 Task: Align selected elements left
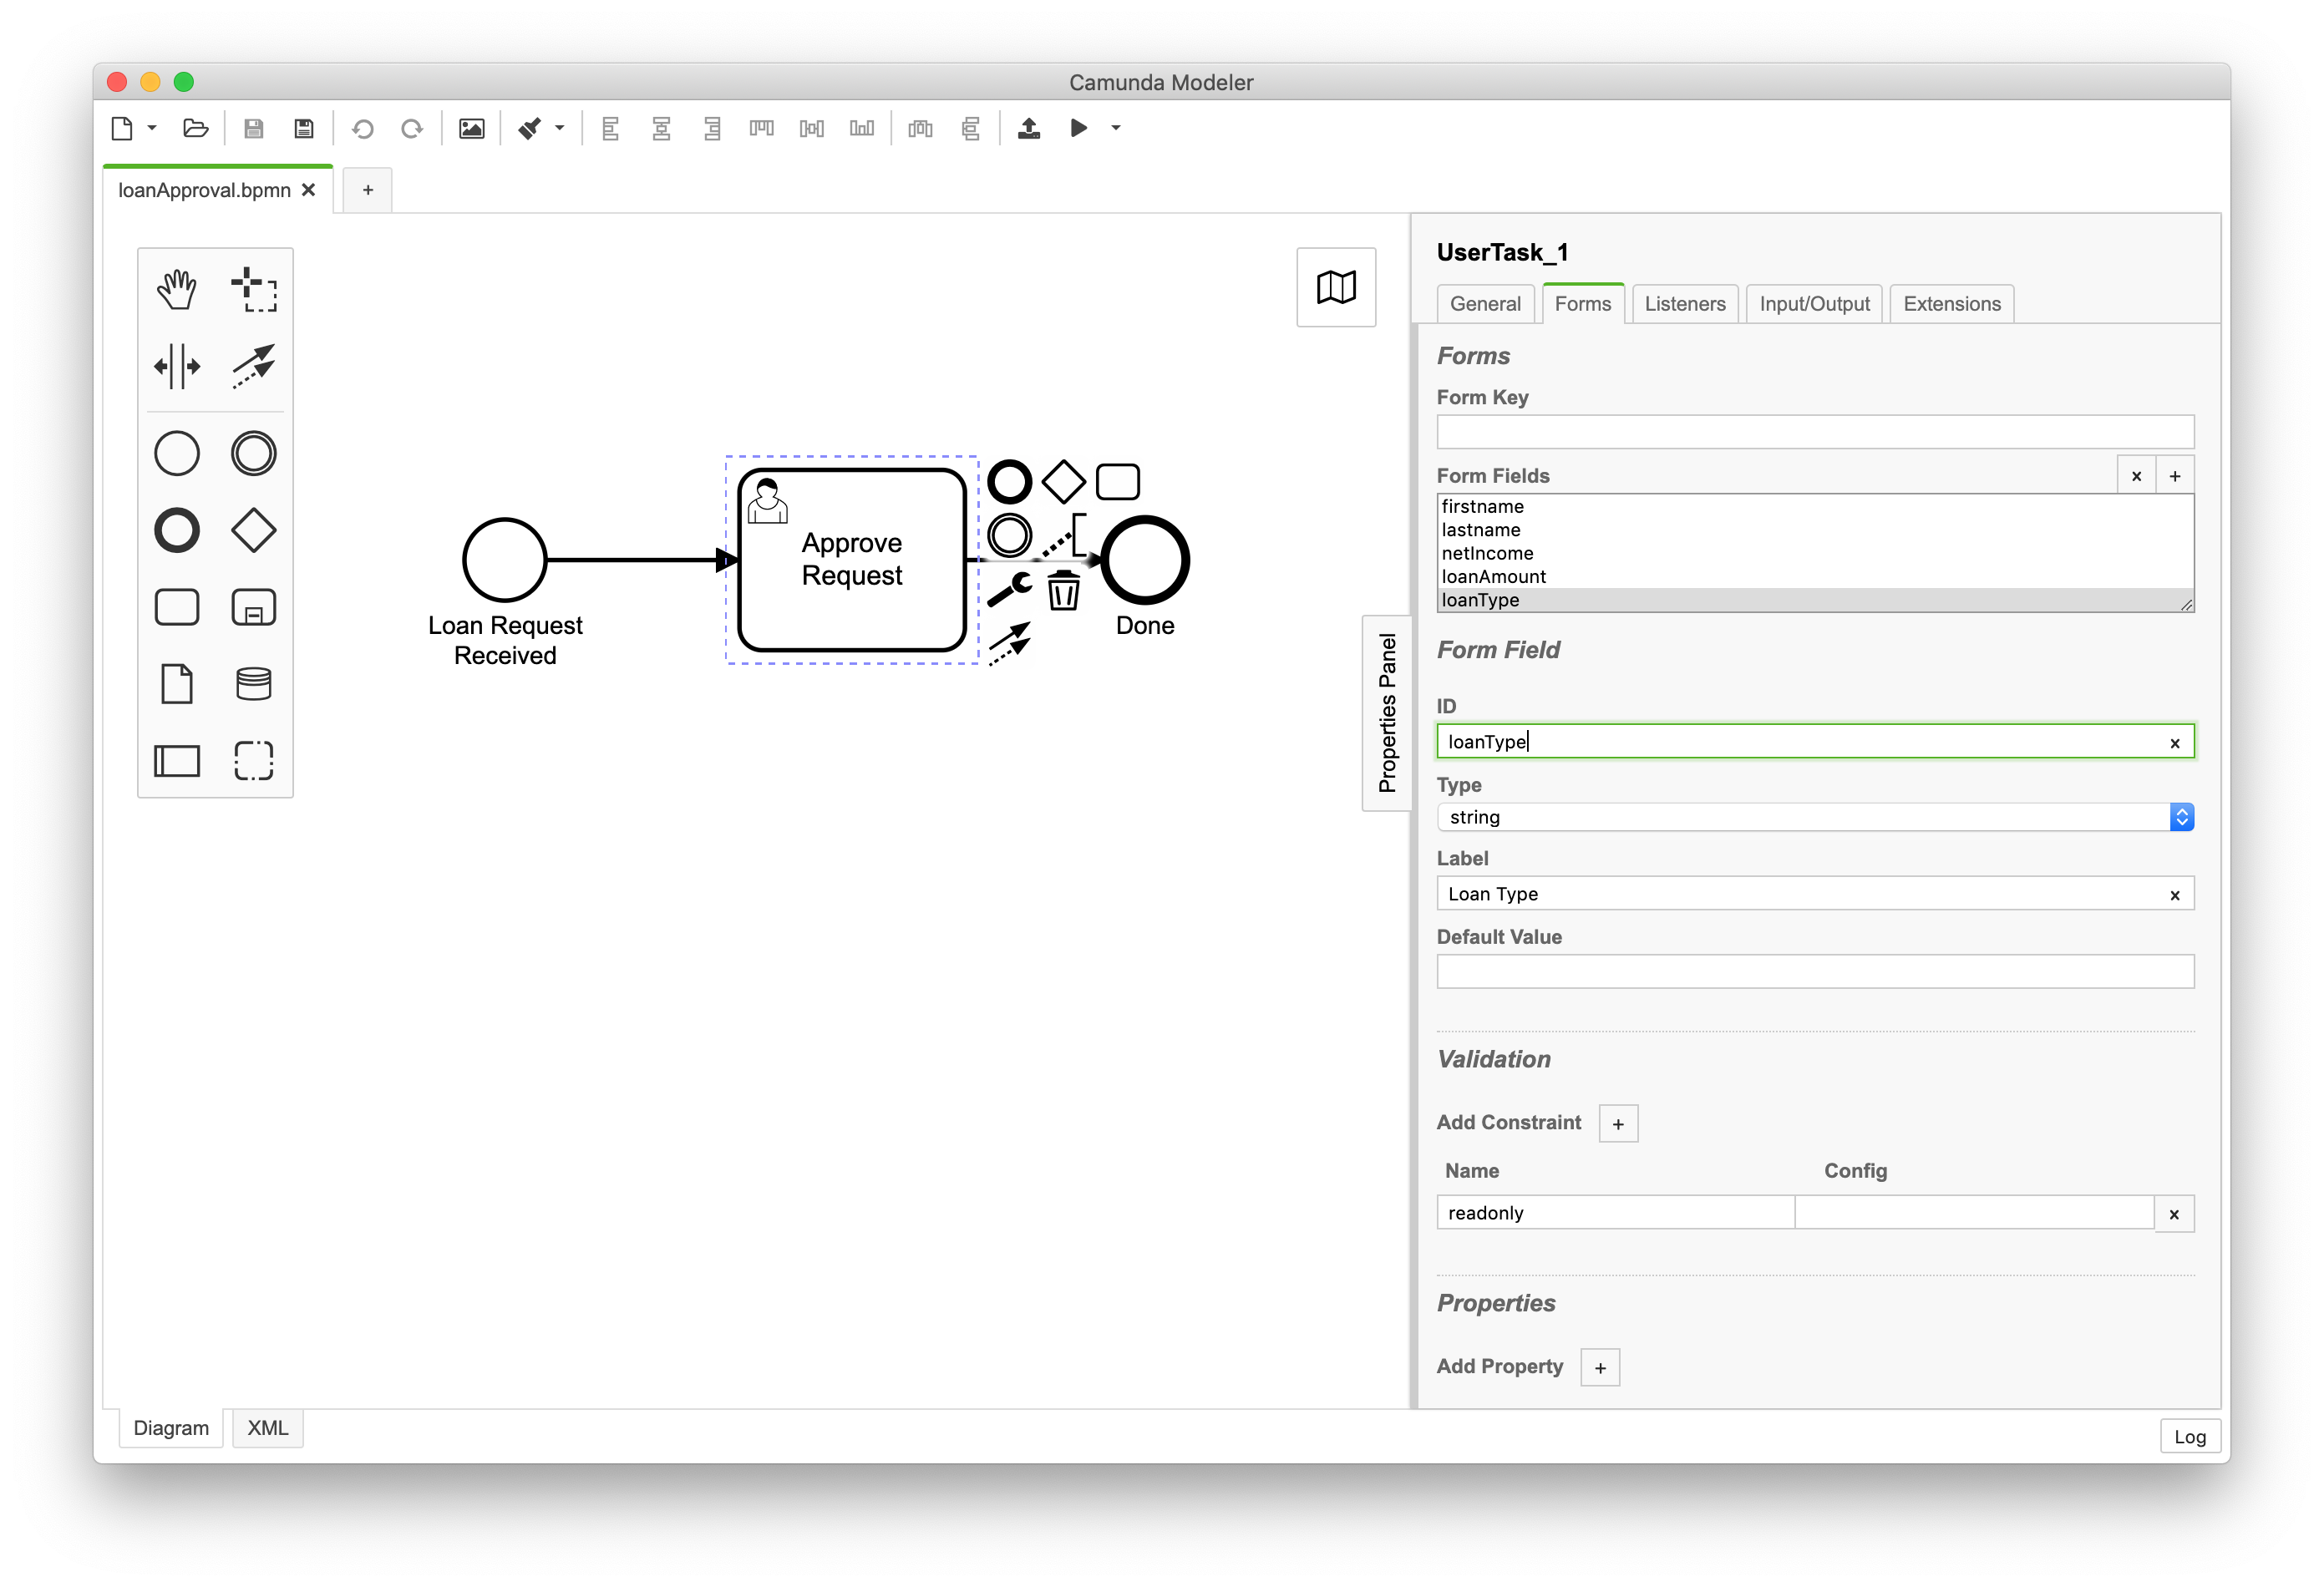pos(611,128)
